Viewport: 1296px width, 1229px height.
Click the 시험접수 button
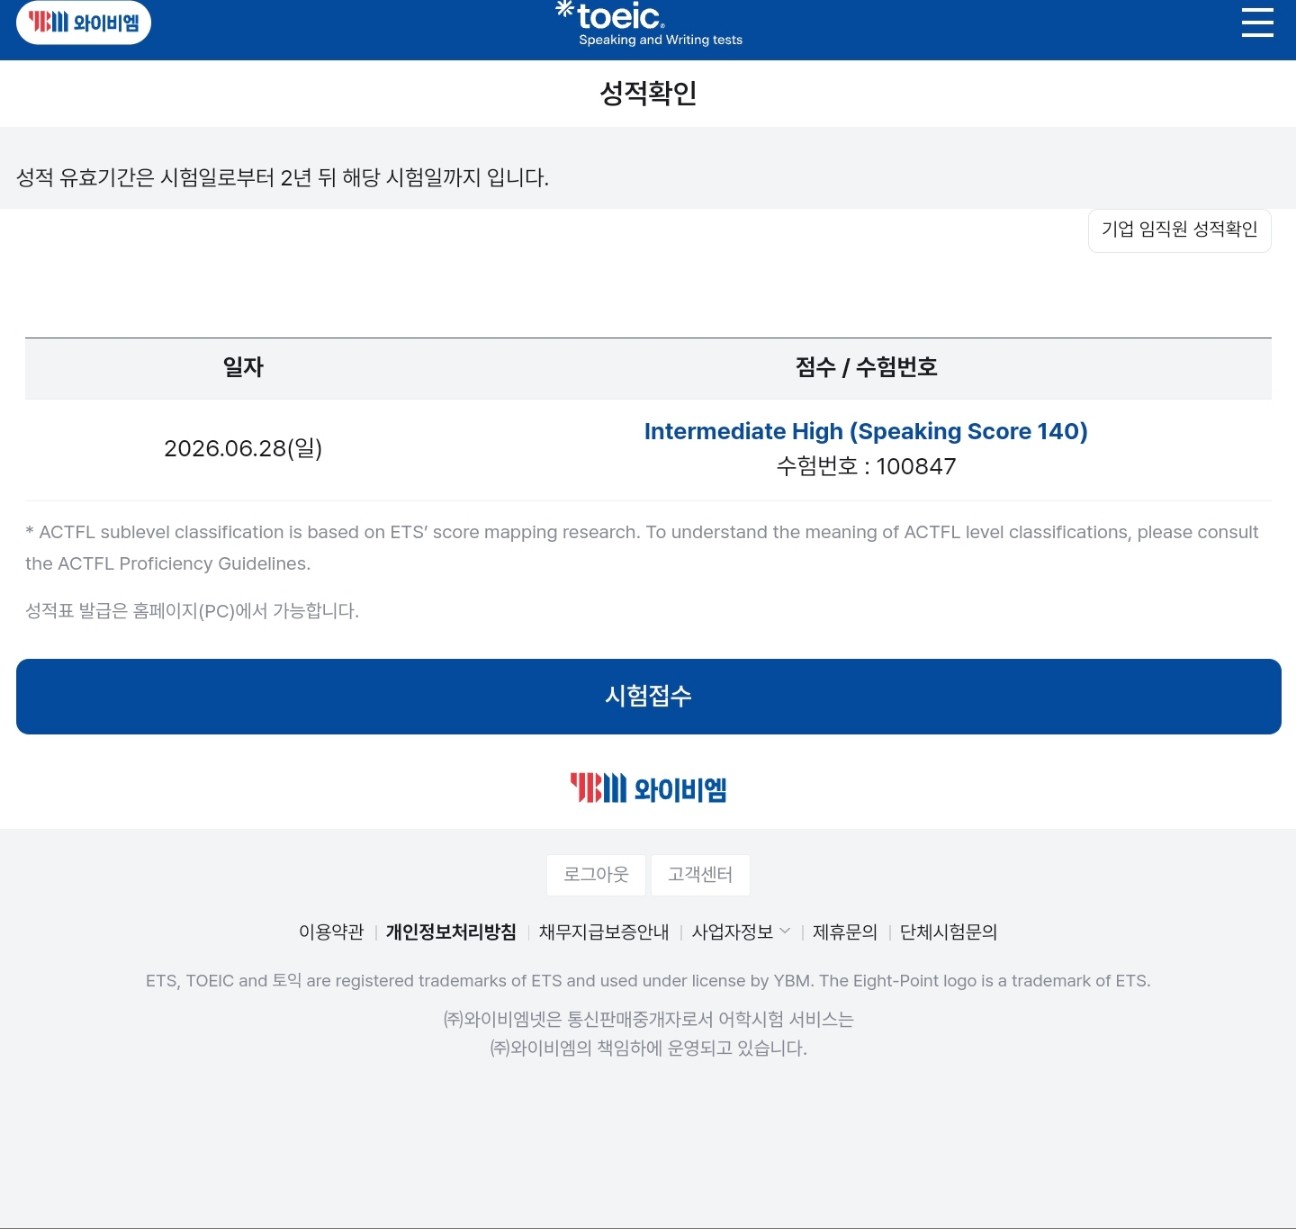point(648,696)
